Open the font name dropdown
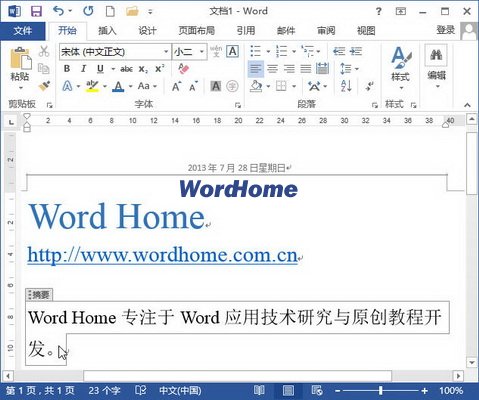 166,52
